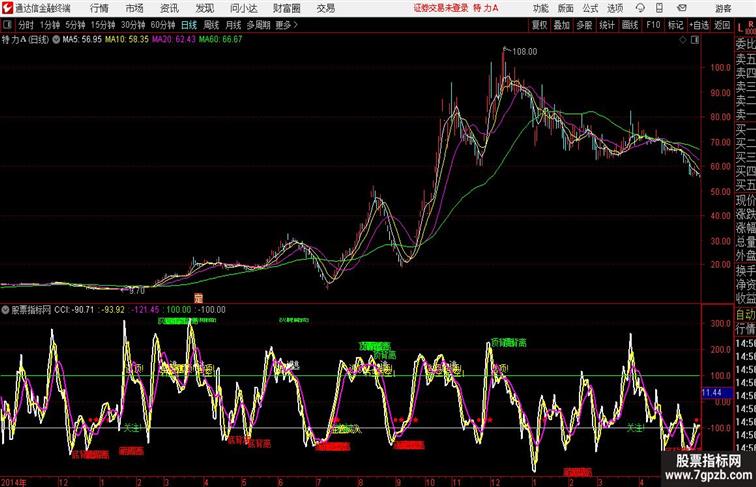The height and width of the screenshot is (487, 756).
Task: Open the 资讯 menu
Action: click(169, 8)
